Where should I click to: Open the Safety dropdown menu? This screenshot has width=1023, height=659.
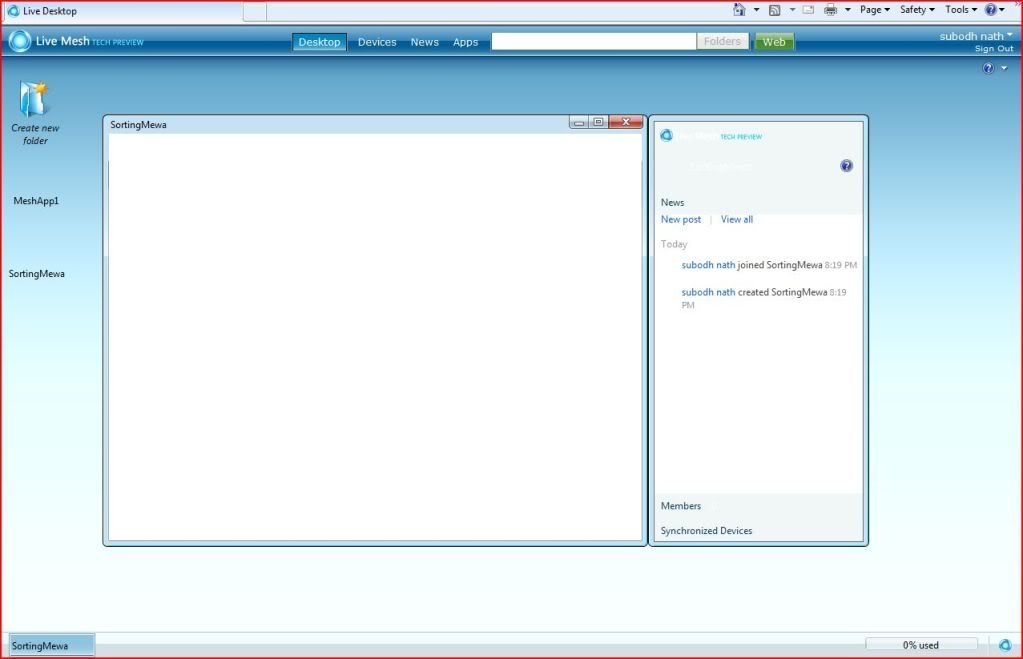(917, 10)
